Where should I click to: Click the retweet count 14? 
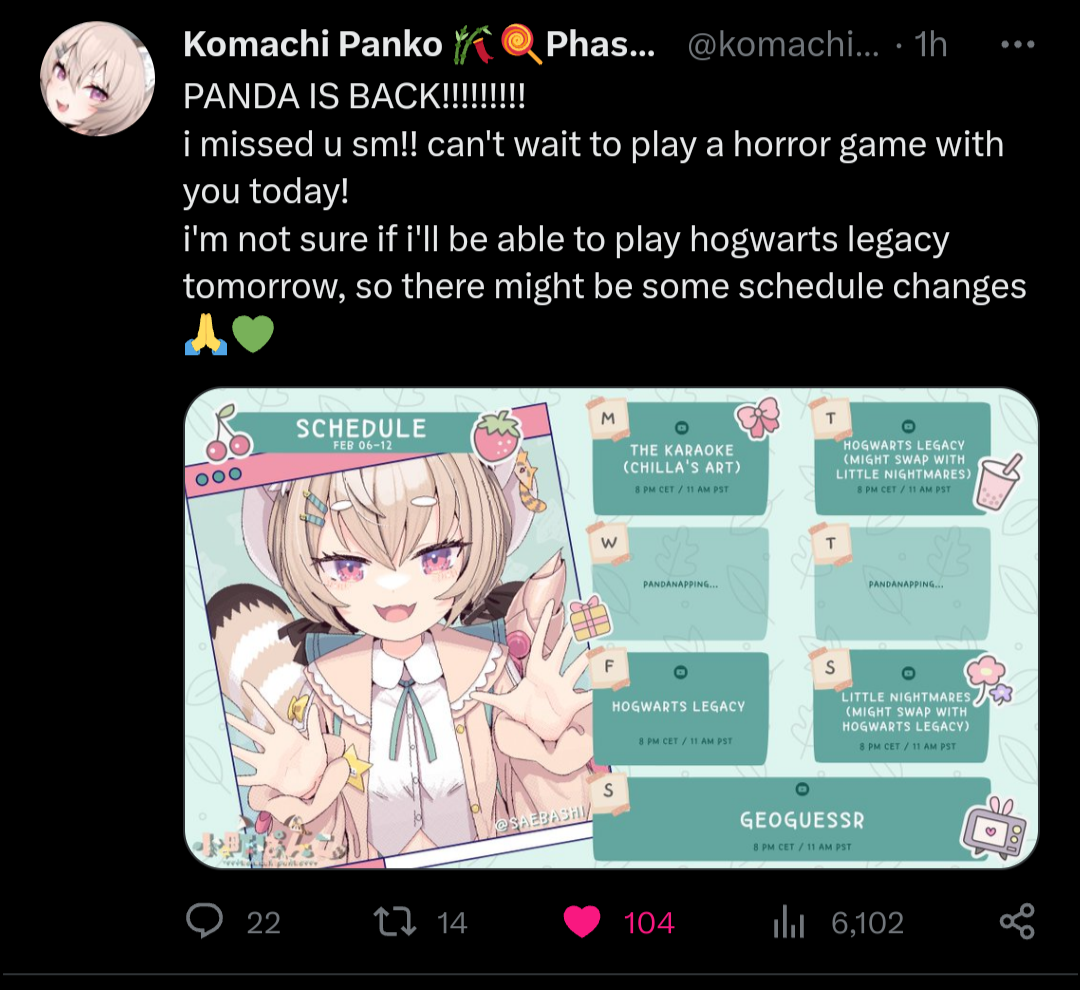(x=452, y=923)
